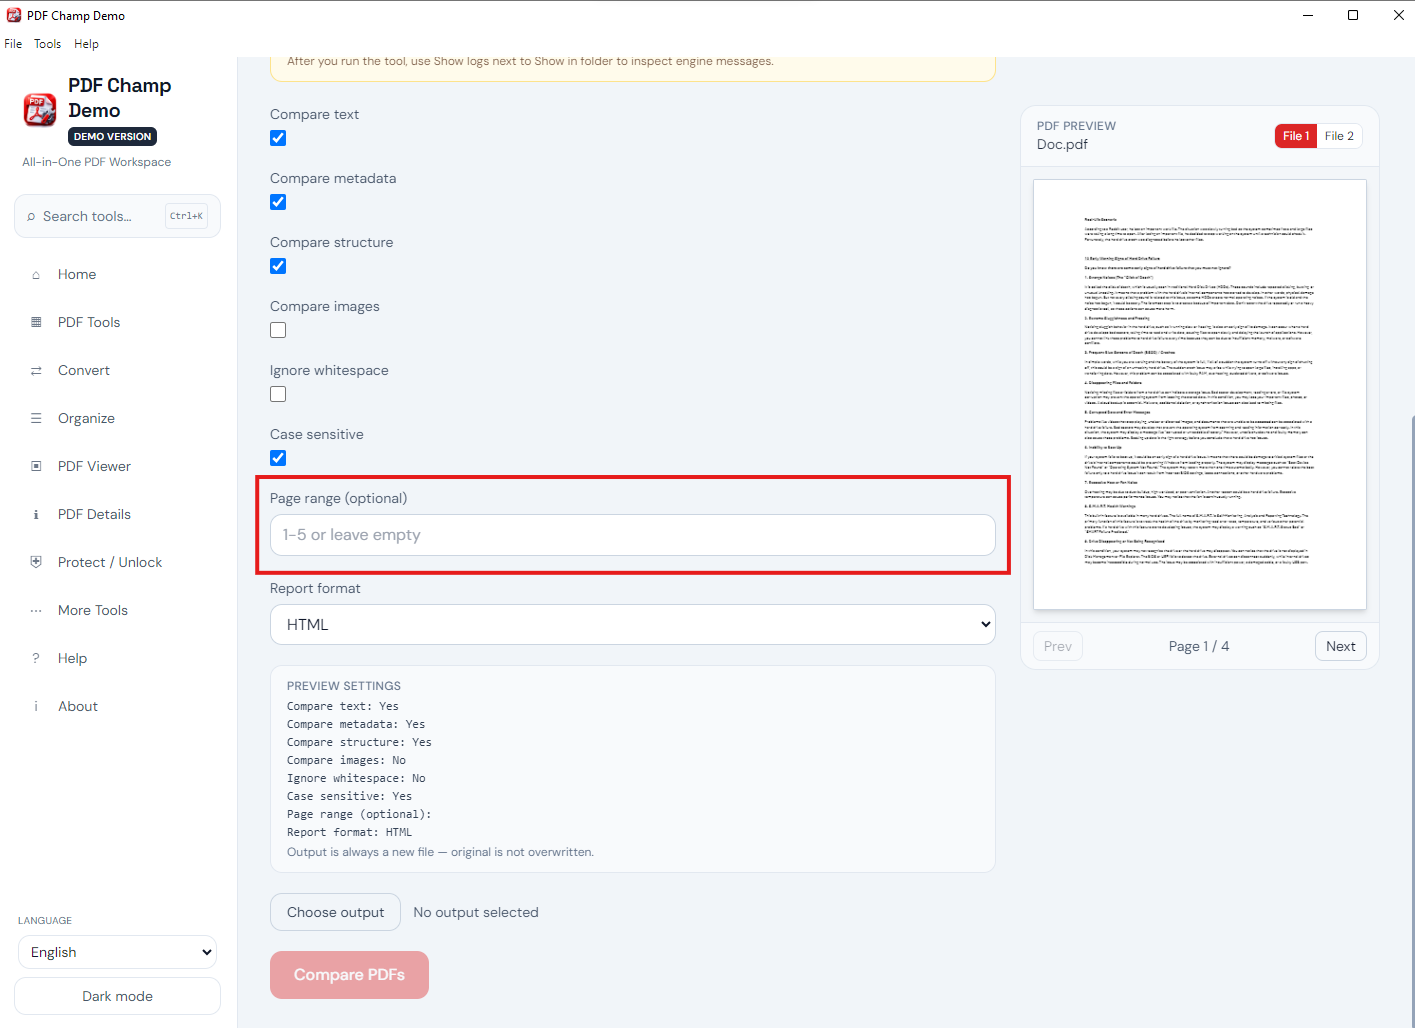This screenshot has width=1415, height=1028.
Task: Click the PDF Tools grid icon
Action: click(36, 323)
